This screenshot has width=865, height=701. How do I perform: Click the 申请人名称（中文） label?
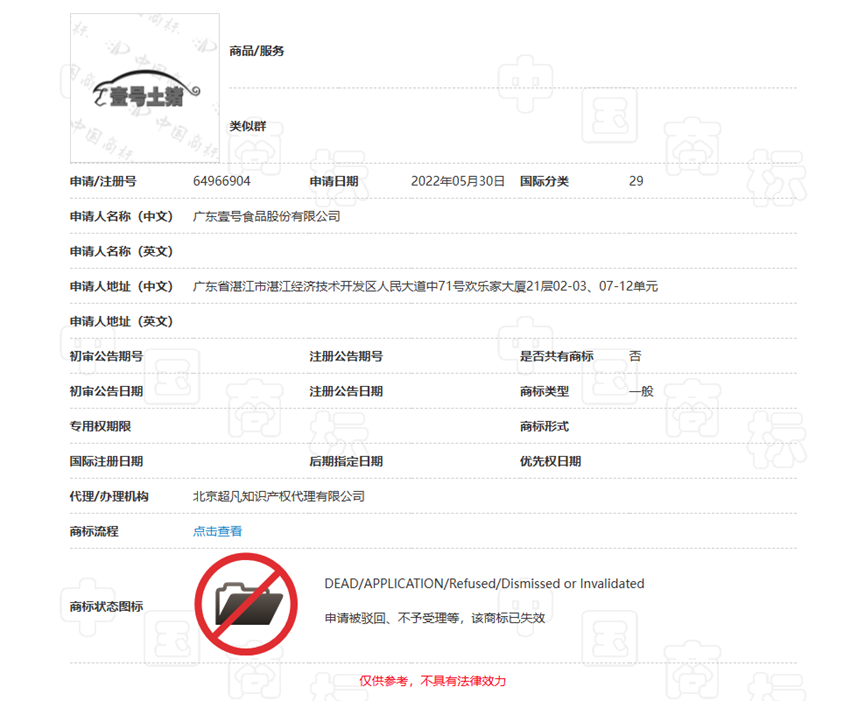(x=121, y=216)
